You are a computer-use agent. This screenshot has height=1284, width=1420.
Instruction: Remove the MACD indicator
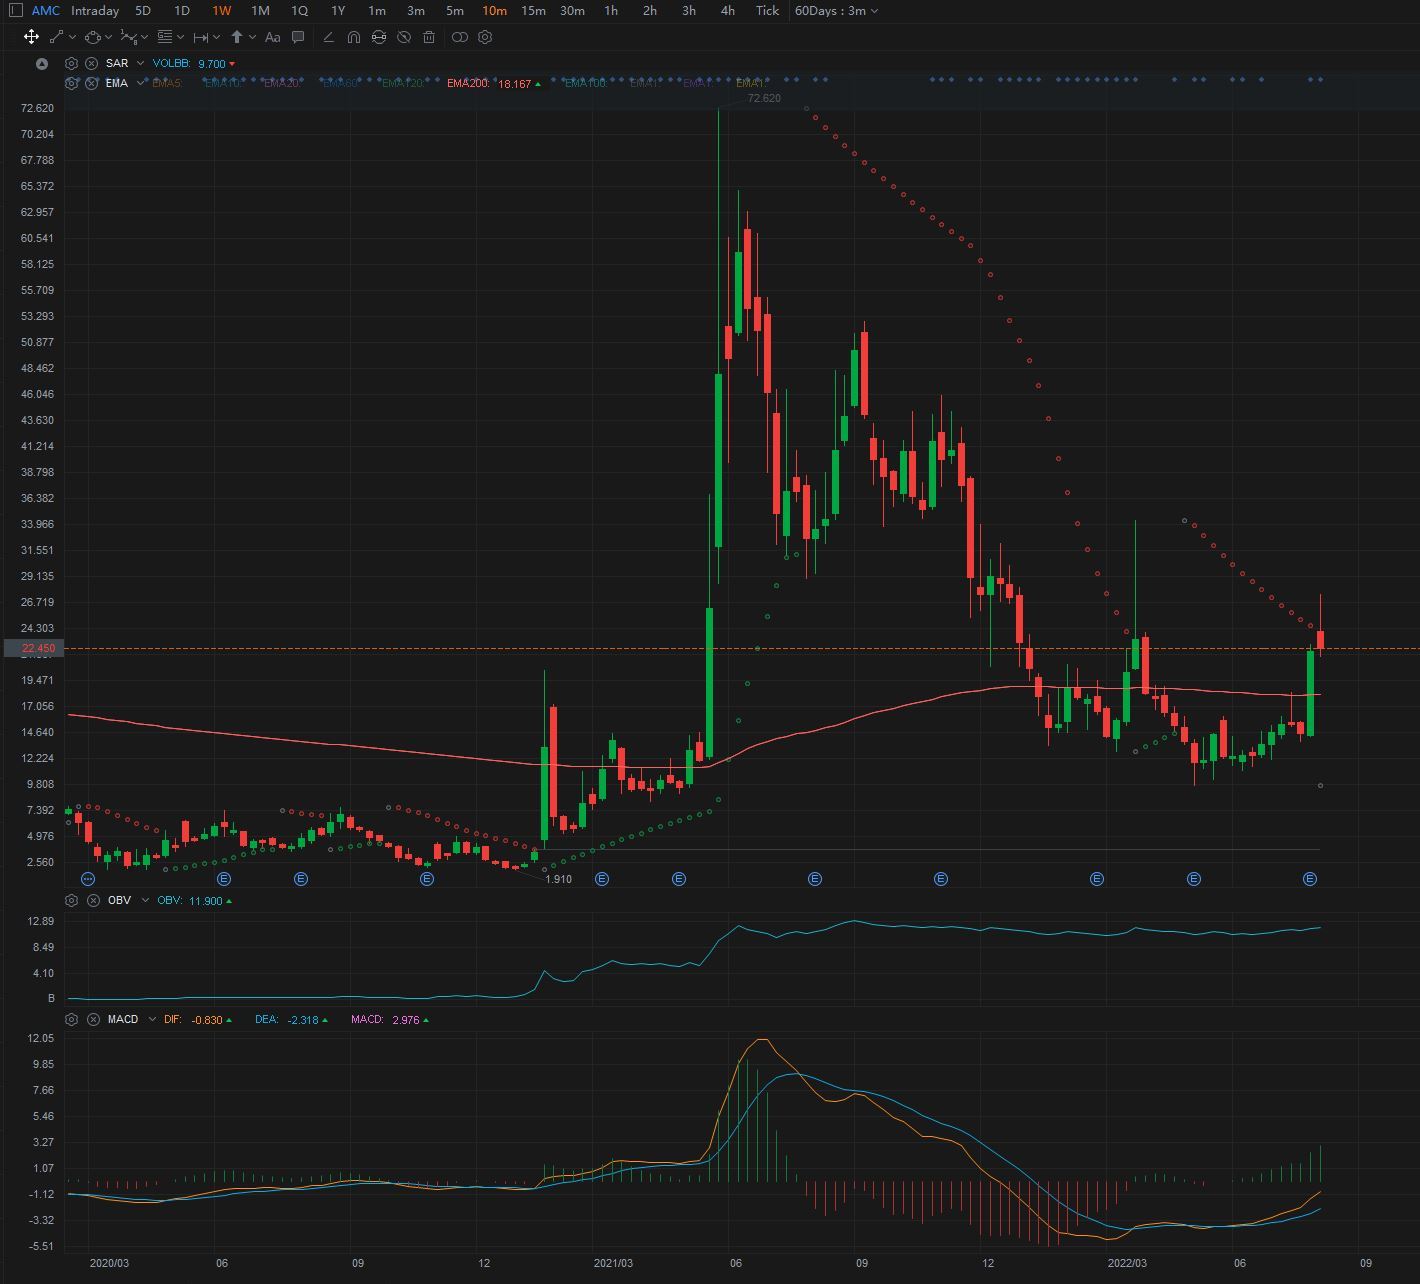click(x=93, y=1019)
